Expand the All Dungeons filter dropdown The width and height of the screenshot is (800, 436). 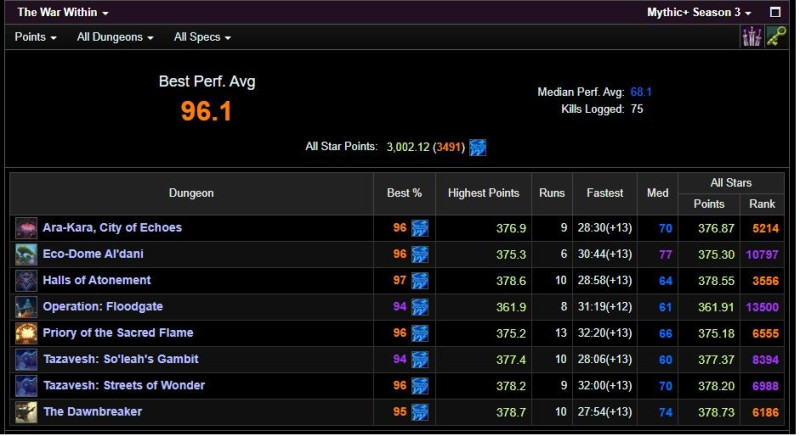click(115, 37)
